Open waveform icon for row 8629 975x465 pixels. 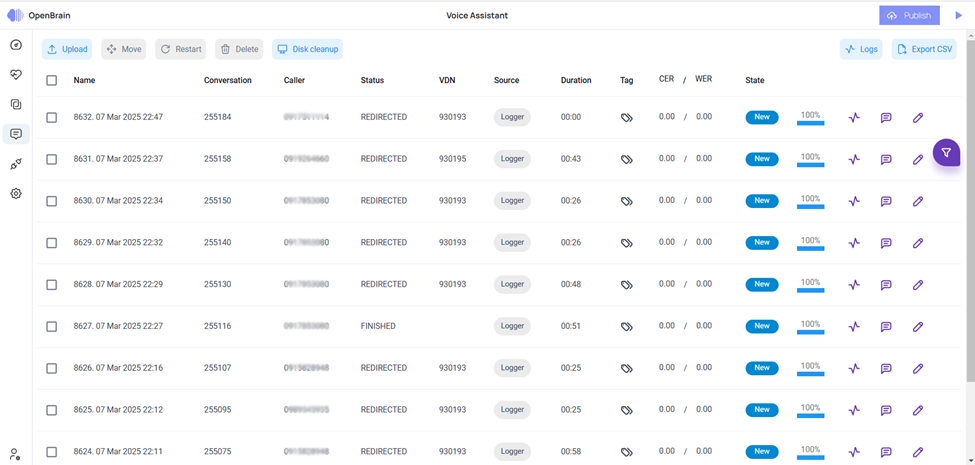pos(854,243)
